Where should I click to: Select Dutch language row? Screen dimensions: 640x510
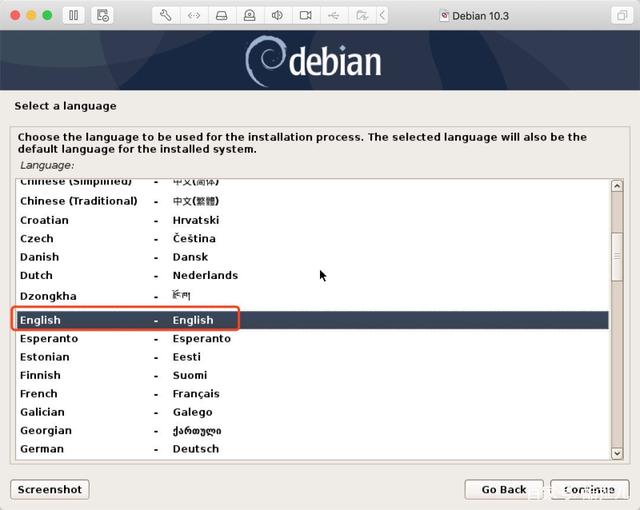click(x=312, y=275)
